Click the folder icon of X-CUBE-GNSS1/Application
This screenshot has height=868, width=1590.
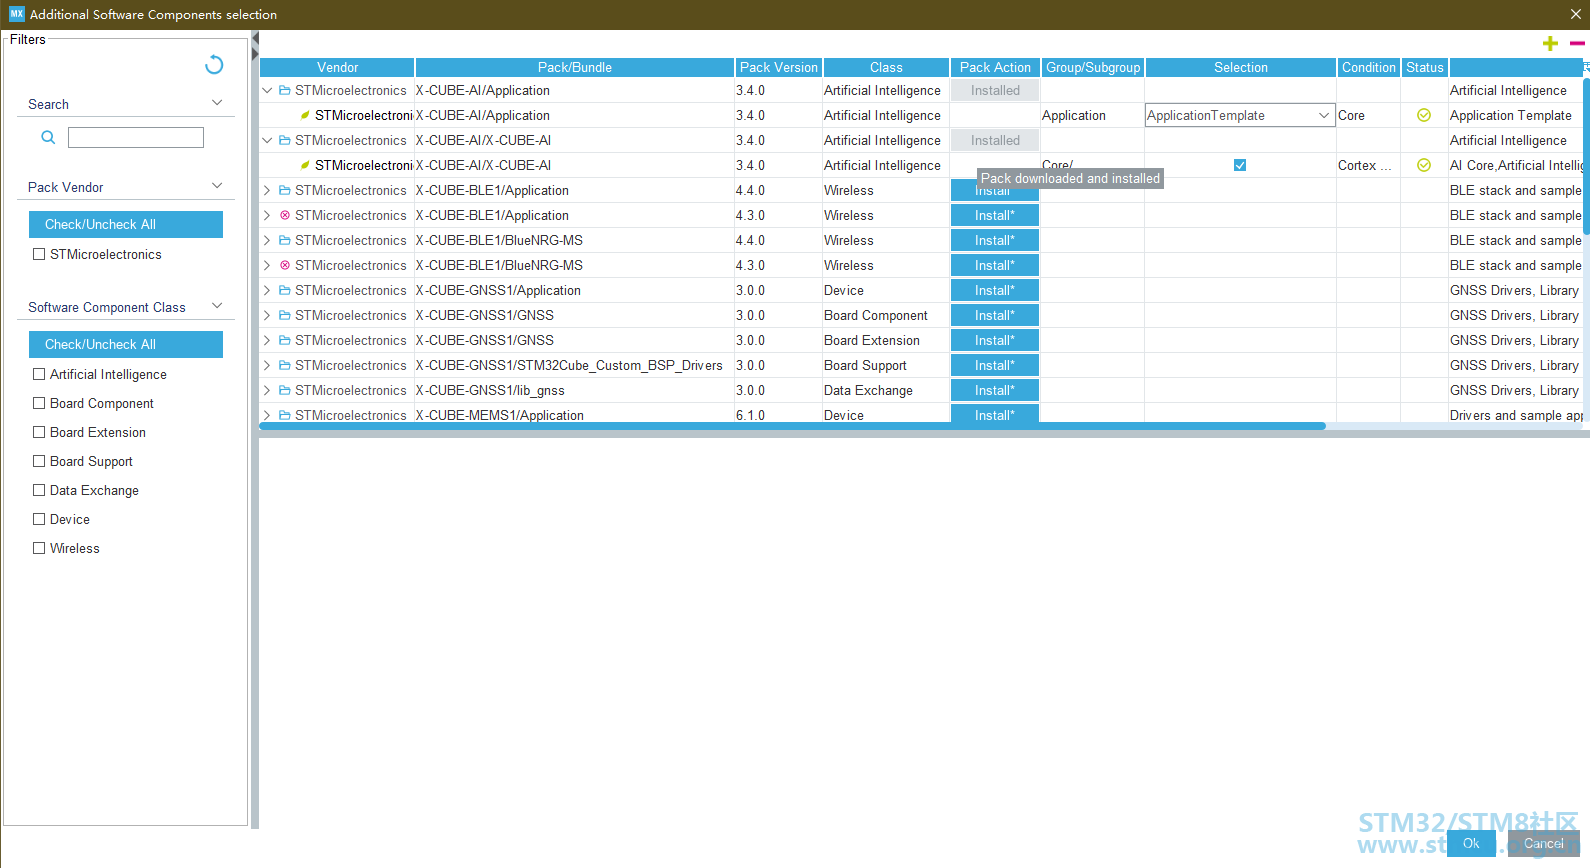(285, 290)
